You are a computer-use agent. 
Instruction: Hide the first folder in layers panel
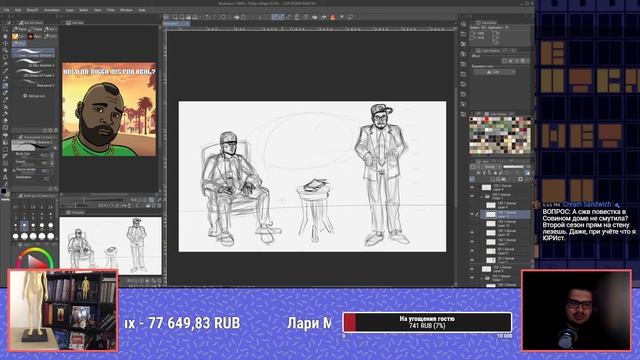click(x=472, y=197)
